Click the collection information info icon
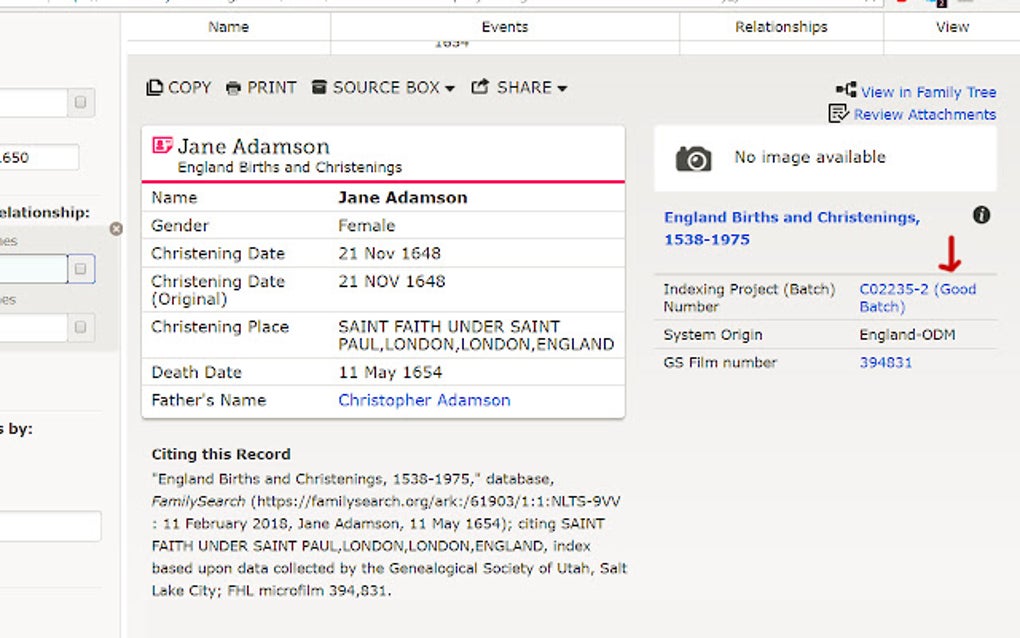 [x=981, y=214]
